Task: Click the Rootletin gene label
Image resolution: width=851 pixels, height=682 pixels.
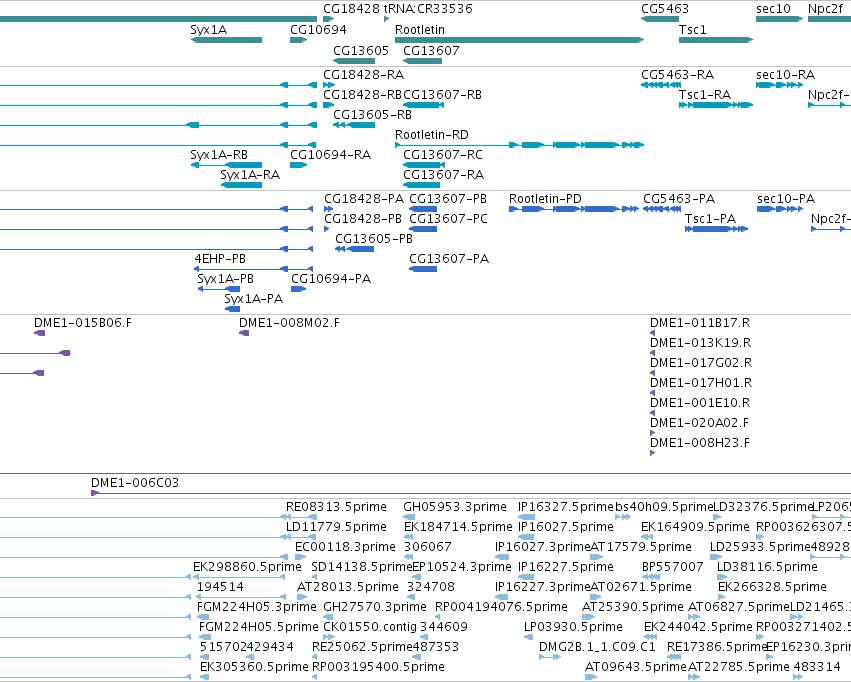Action: click(420, 30)
